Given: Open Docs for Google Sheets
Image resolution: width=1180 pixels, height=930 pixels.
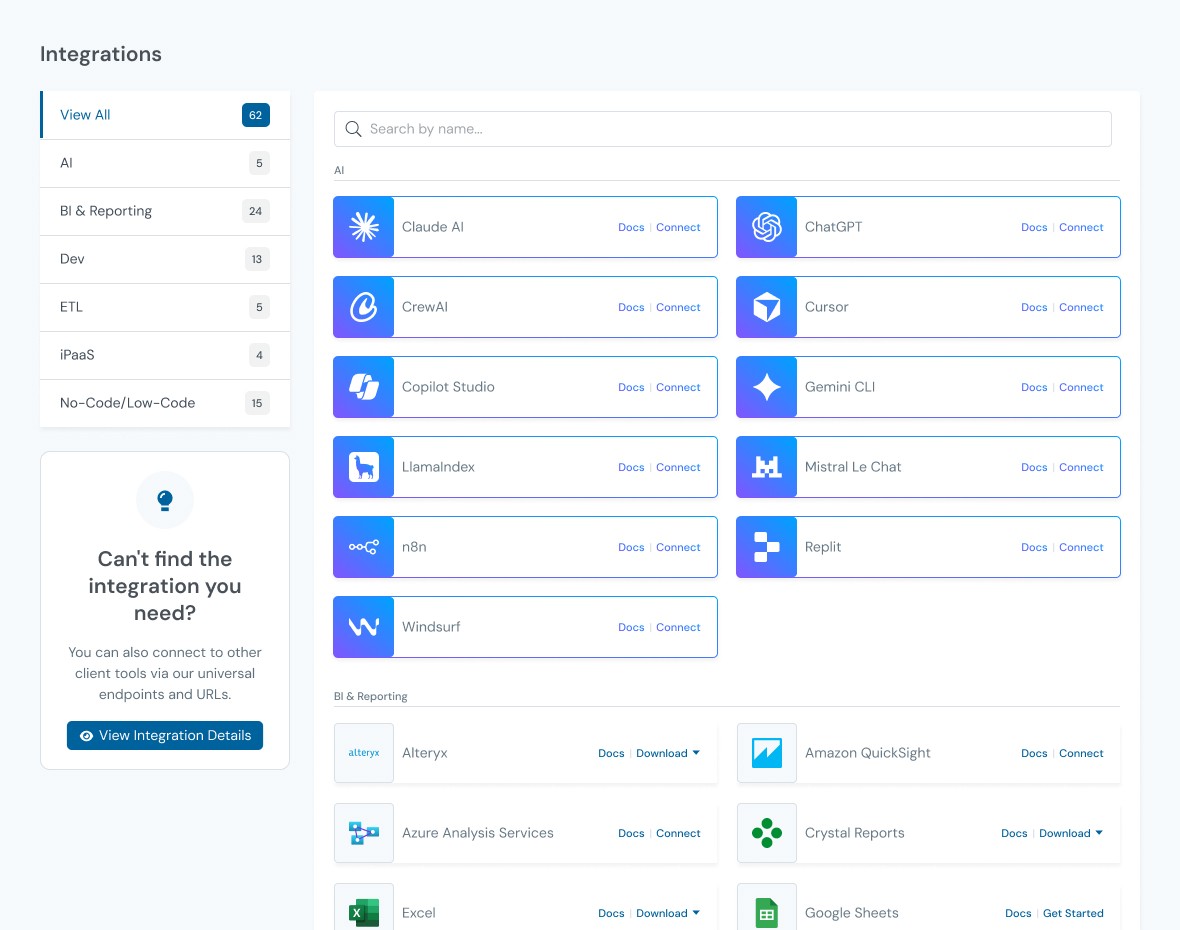Looking at the screenshot, I should point(1018,913).
